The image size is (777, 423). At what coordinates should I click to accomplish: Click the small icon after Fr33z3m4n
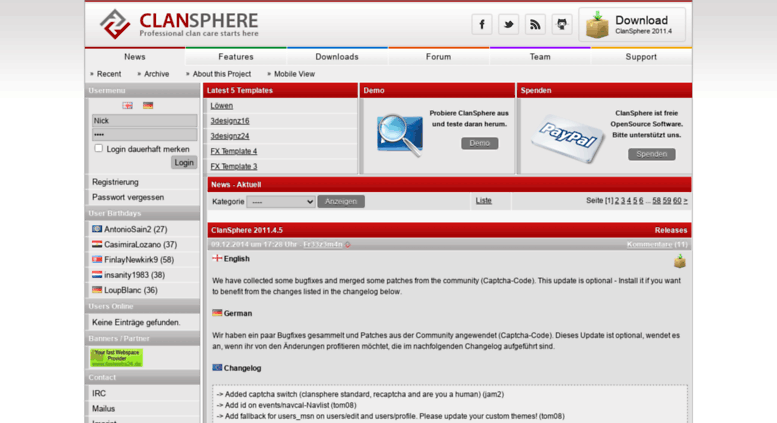[x=348, y=245]
